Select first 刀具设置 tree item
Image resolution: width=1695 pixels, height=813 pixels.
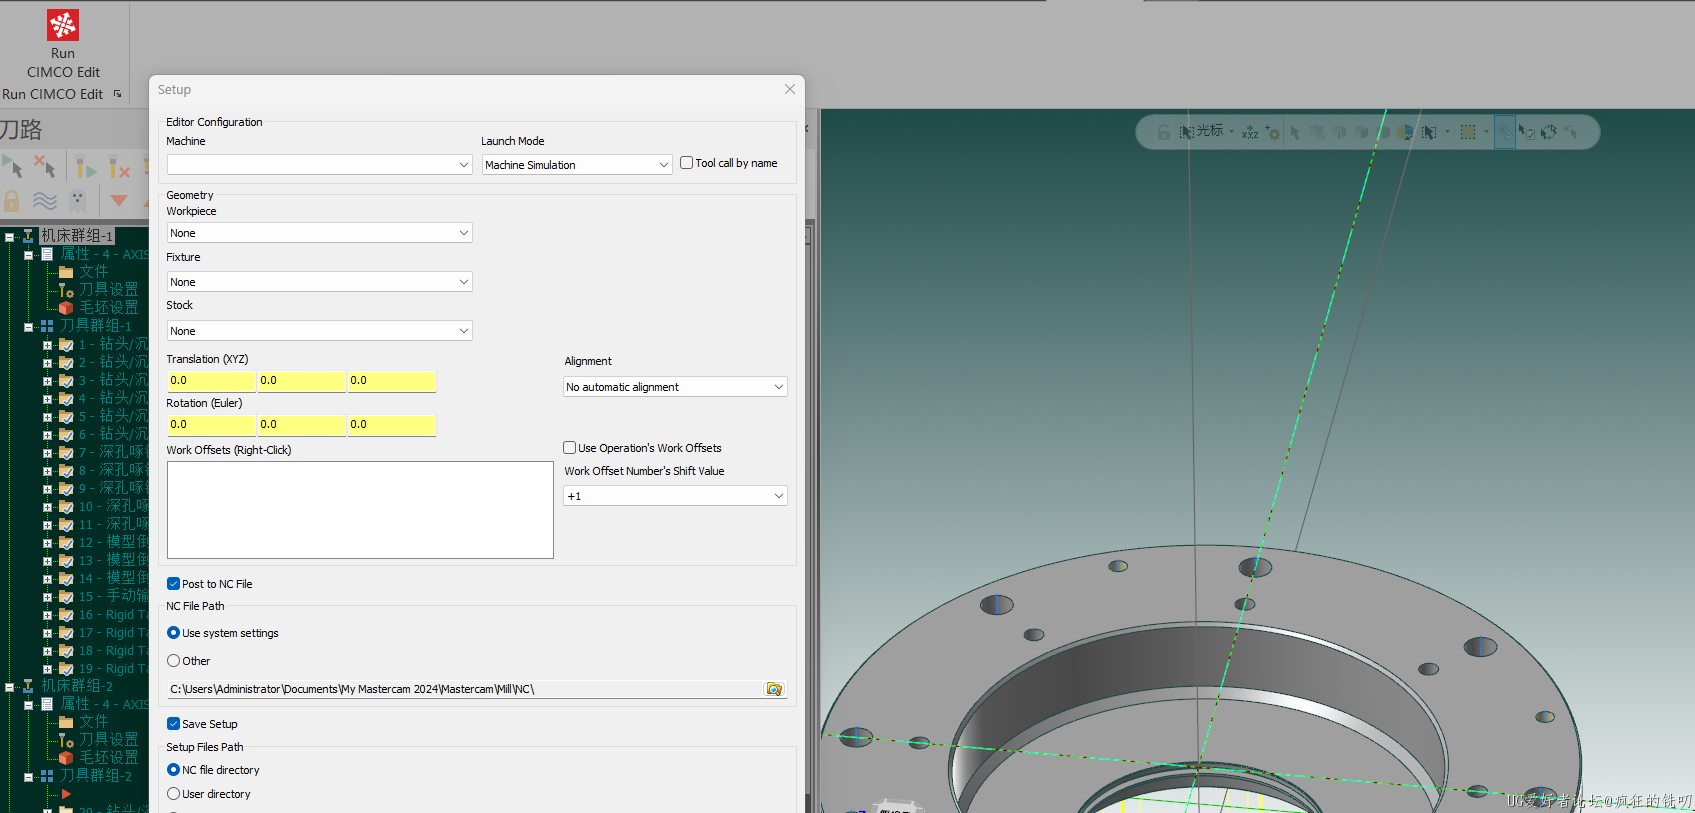(x=108, y=290)
